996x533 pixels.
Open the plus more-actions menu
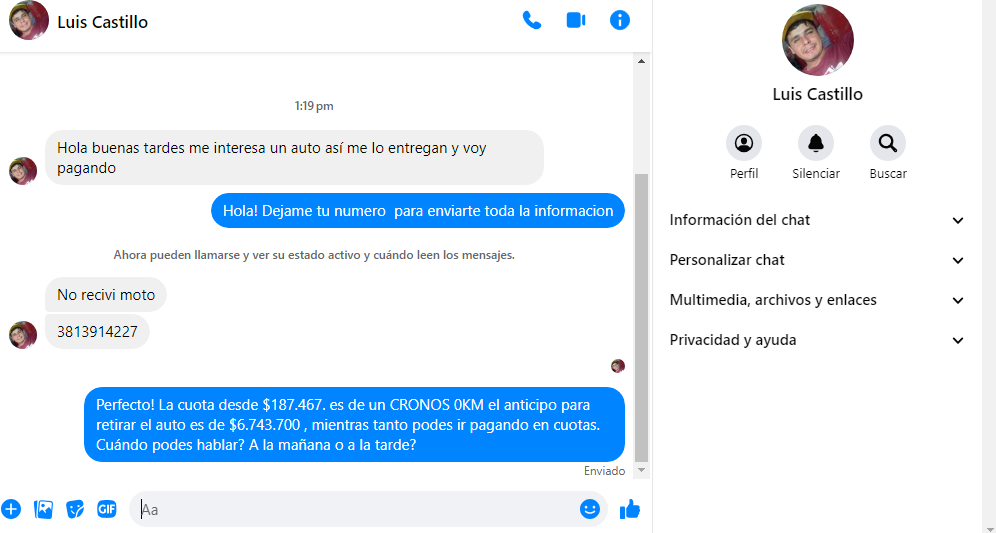pos(11,509)
